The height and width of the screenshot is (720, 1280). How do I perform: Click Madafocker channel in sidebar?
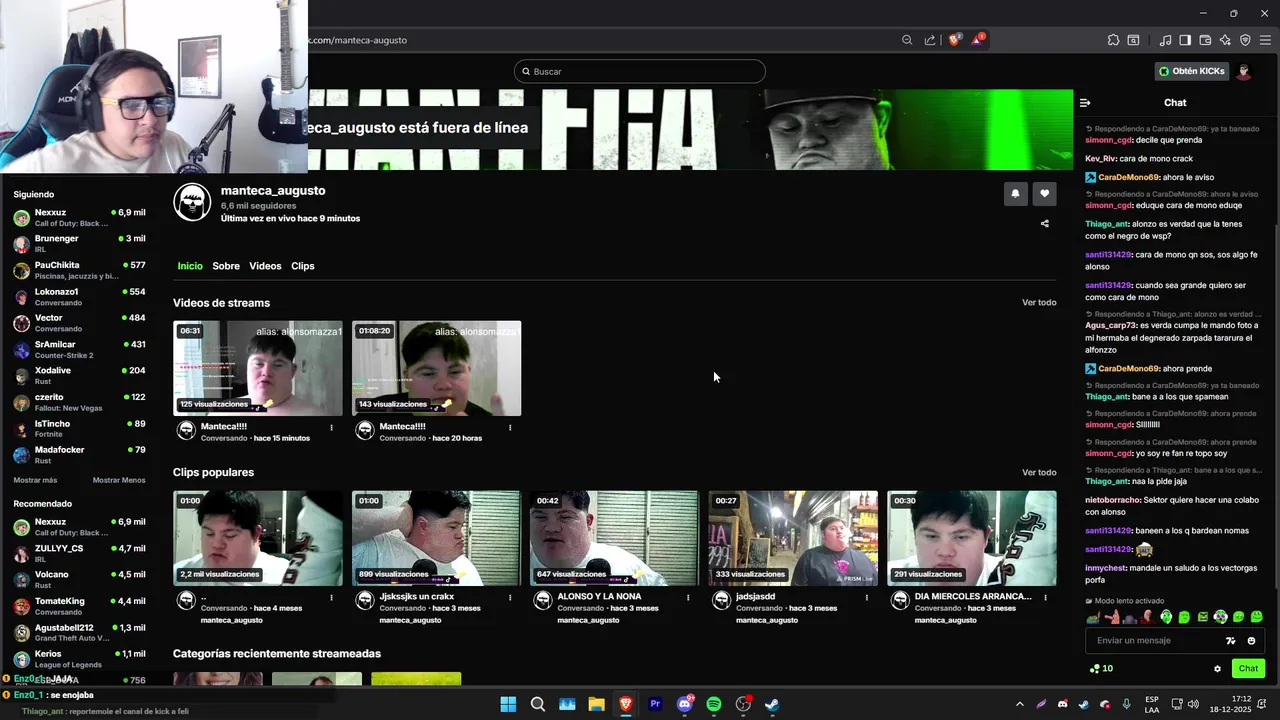(79, 455)
